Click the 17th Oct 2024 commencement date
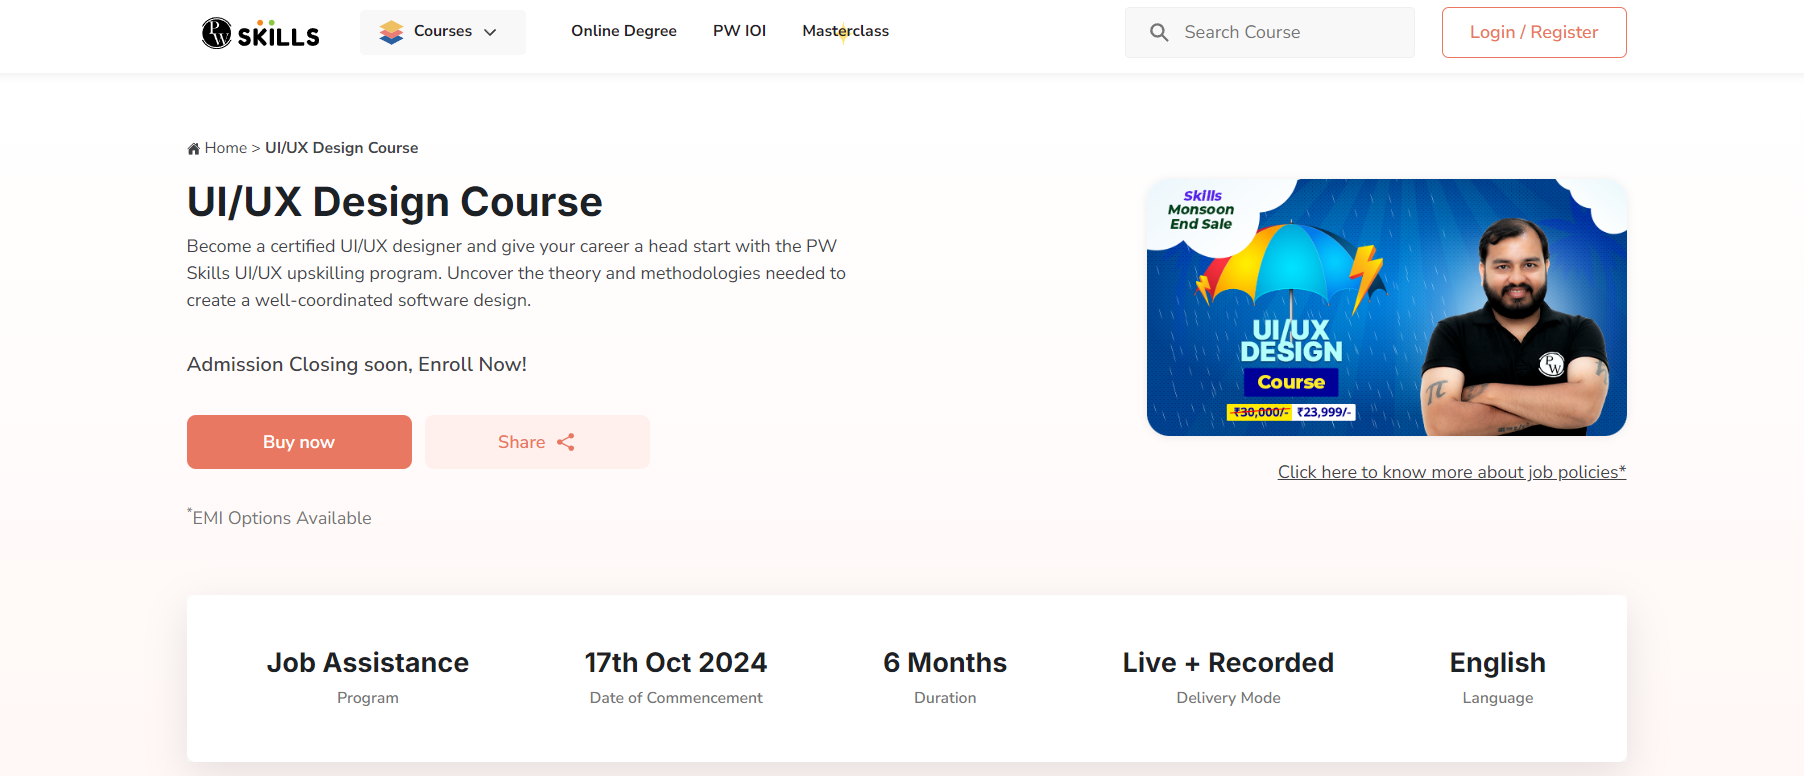Image resolution: width=1804 pixels, height=776 pixels. coord(676,663)
